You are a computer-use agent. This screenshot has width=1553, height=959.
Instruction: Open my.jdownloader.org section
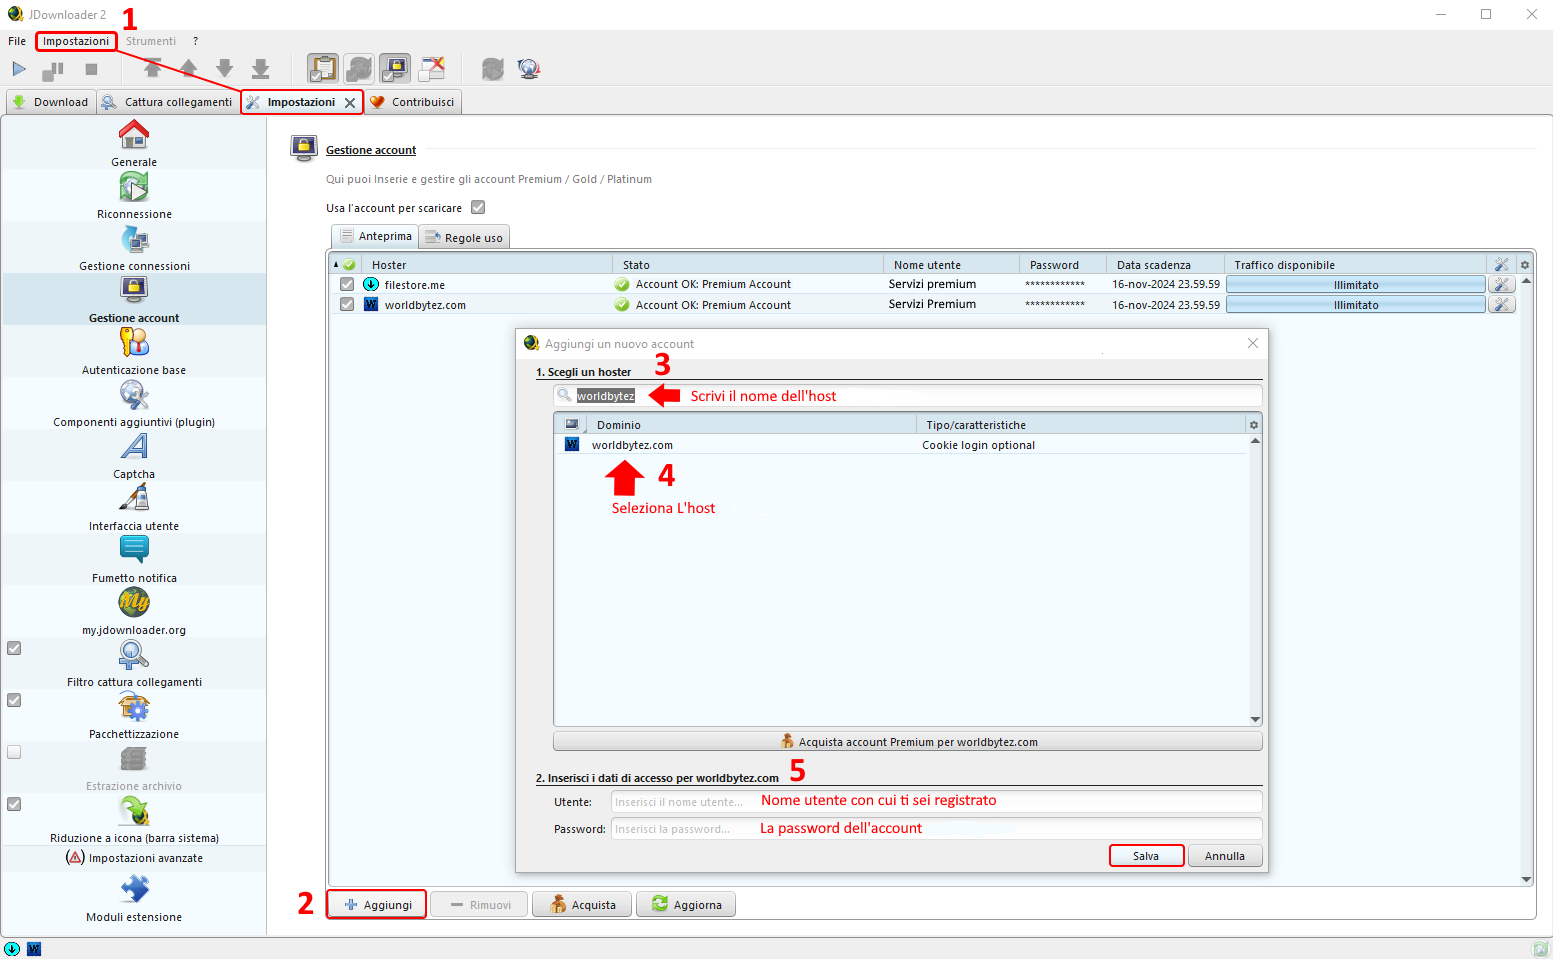pos(134,611)
